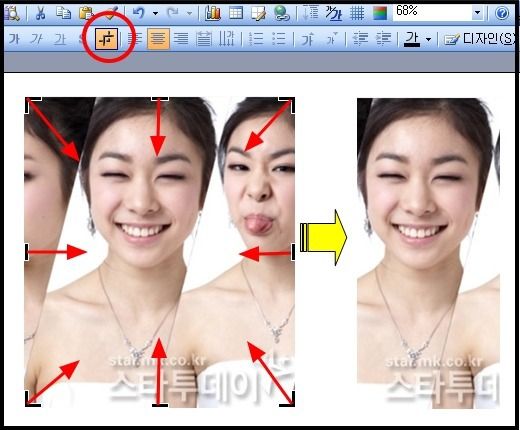Select the yellow arrow shape

coord(324,237)
